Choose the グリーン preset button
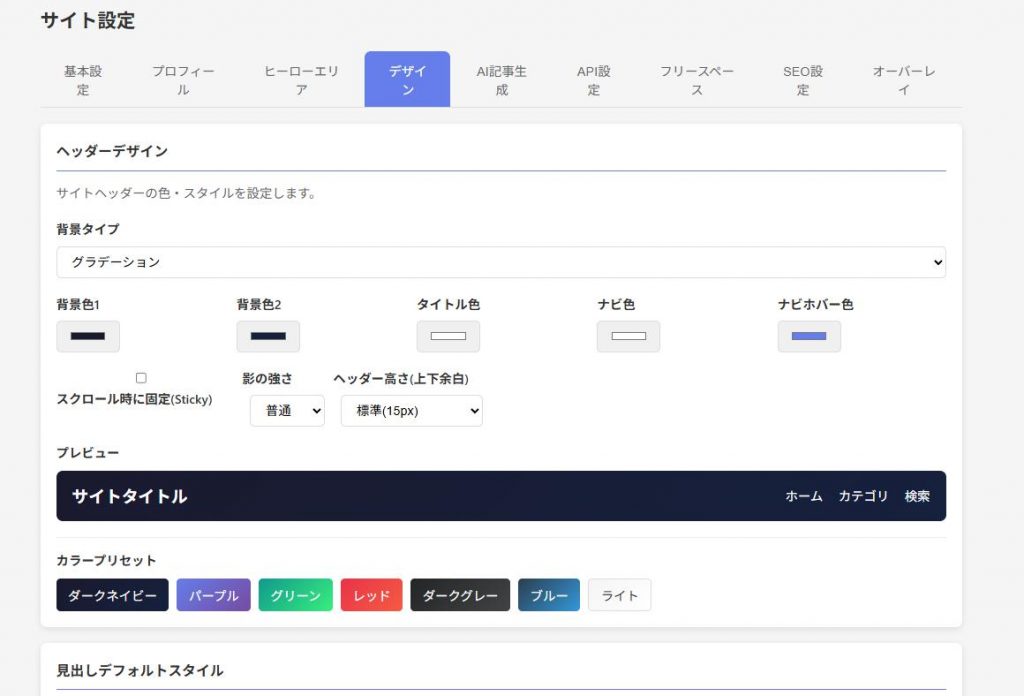The width and height of the screenshot is (1024, 696). (295, 595)
